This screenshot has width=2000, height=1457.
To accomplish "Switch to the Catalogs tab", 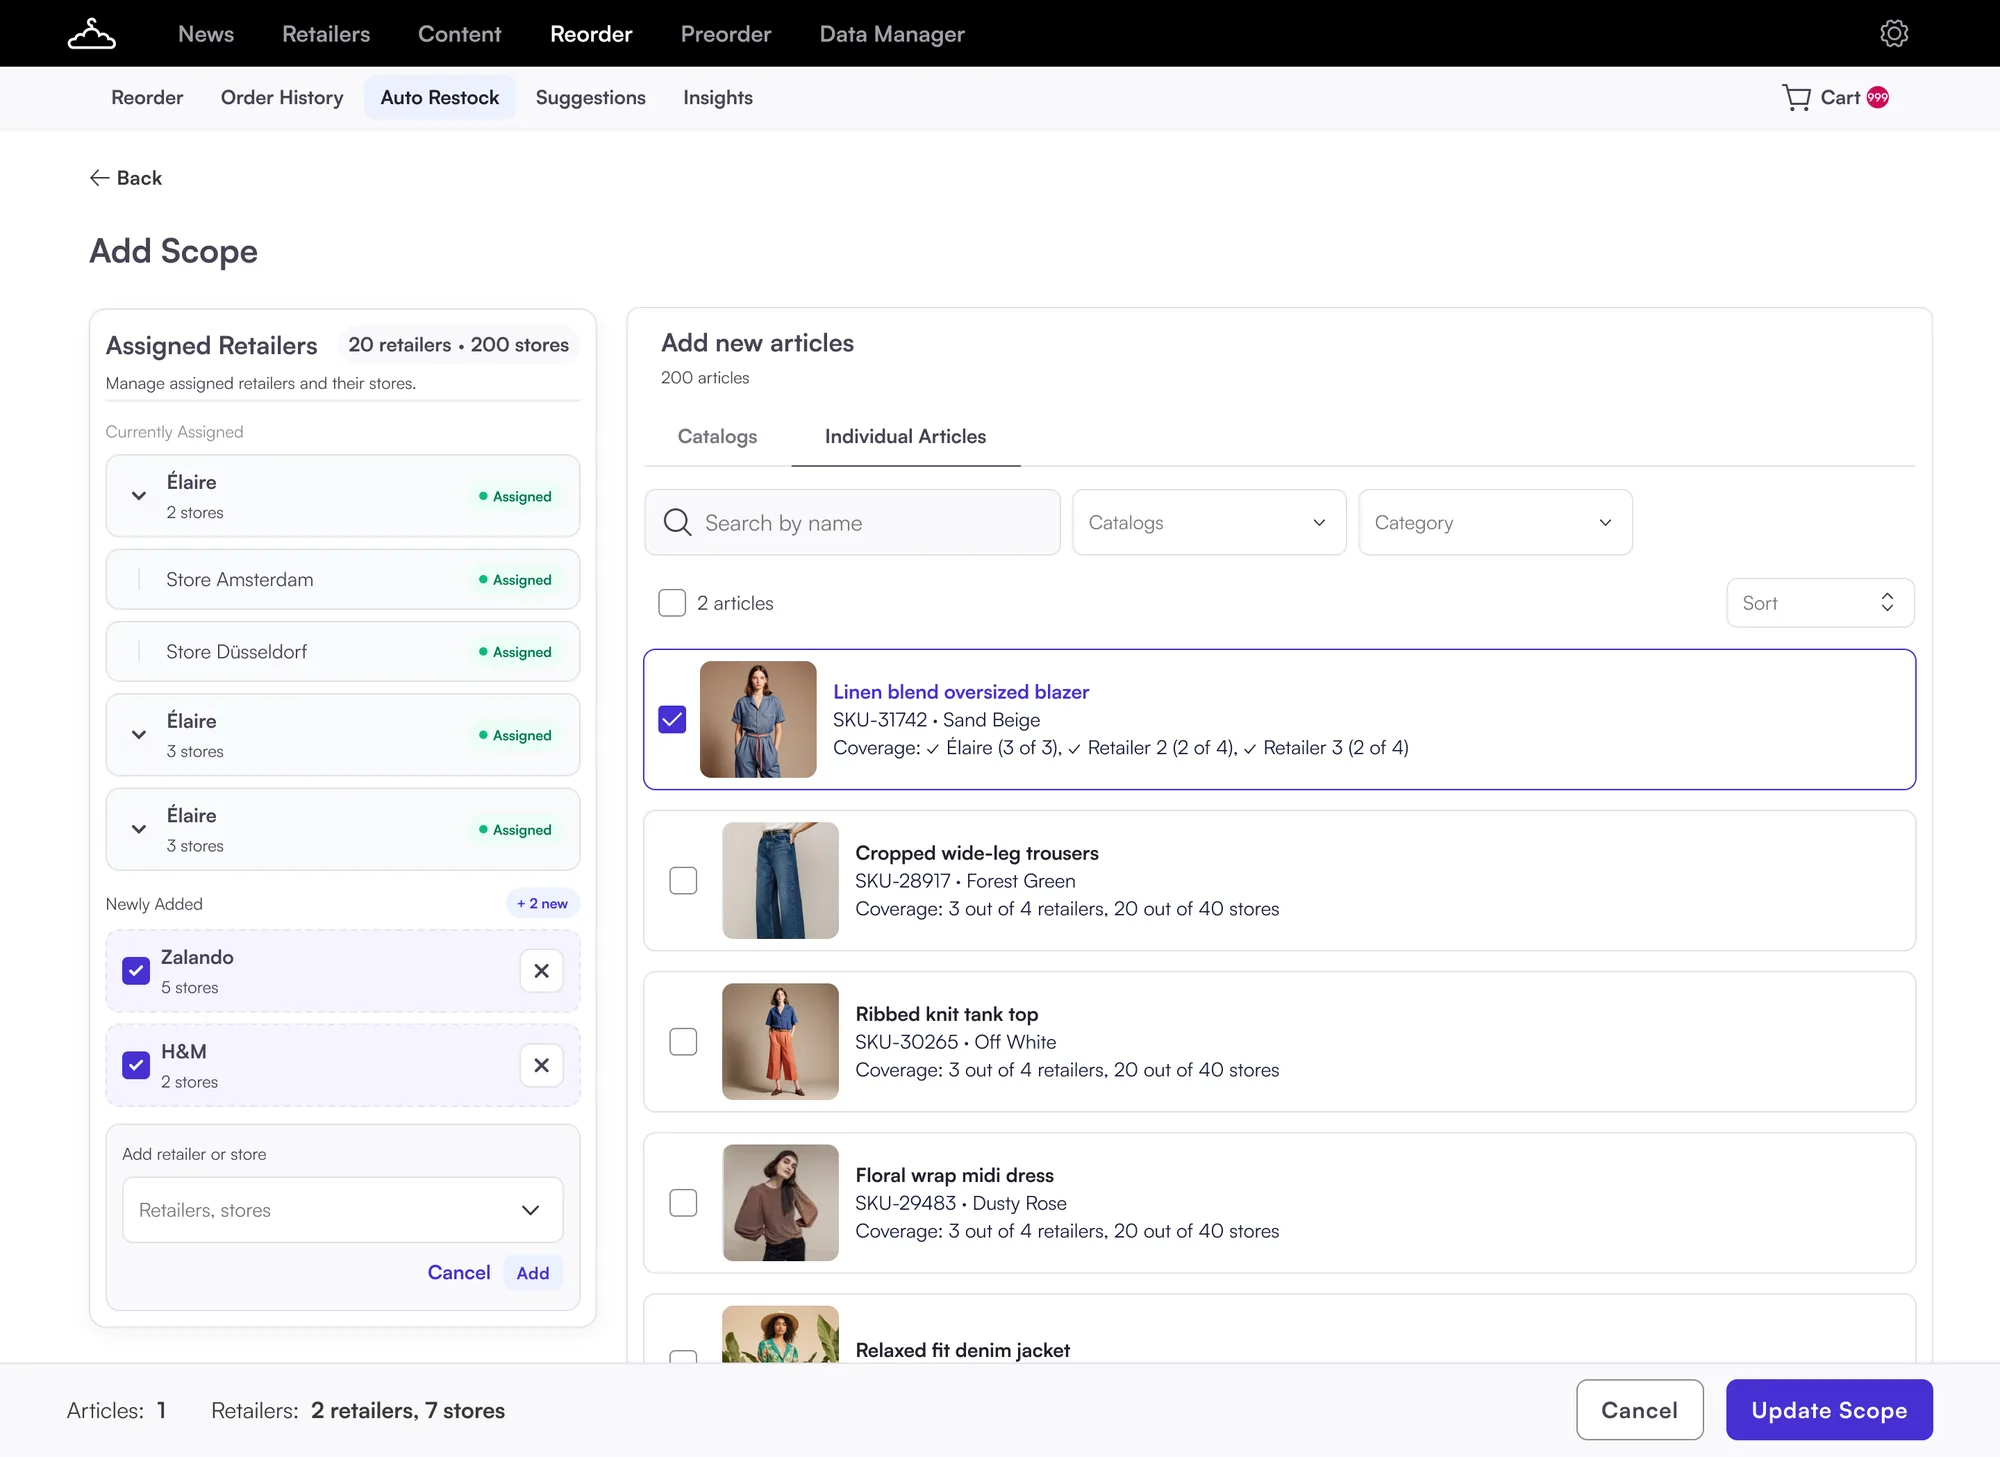I will point(717,436).
